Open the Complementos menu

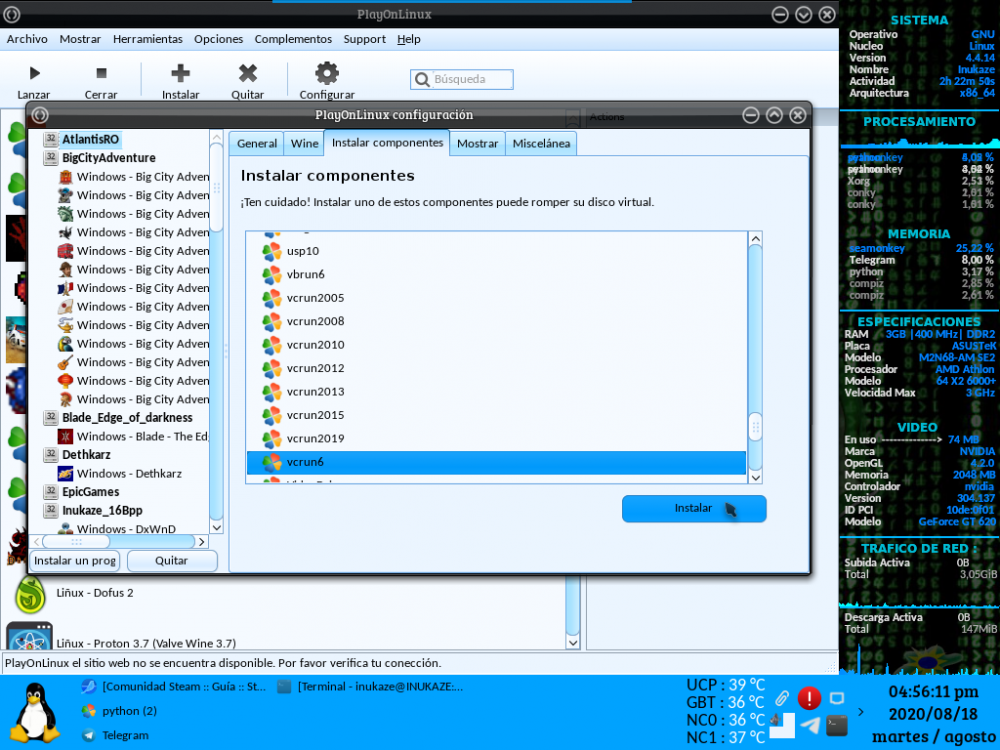pyautogui.click(x=293, y=39)
